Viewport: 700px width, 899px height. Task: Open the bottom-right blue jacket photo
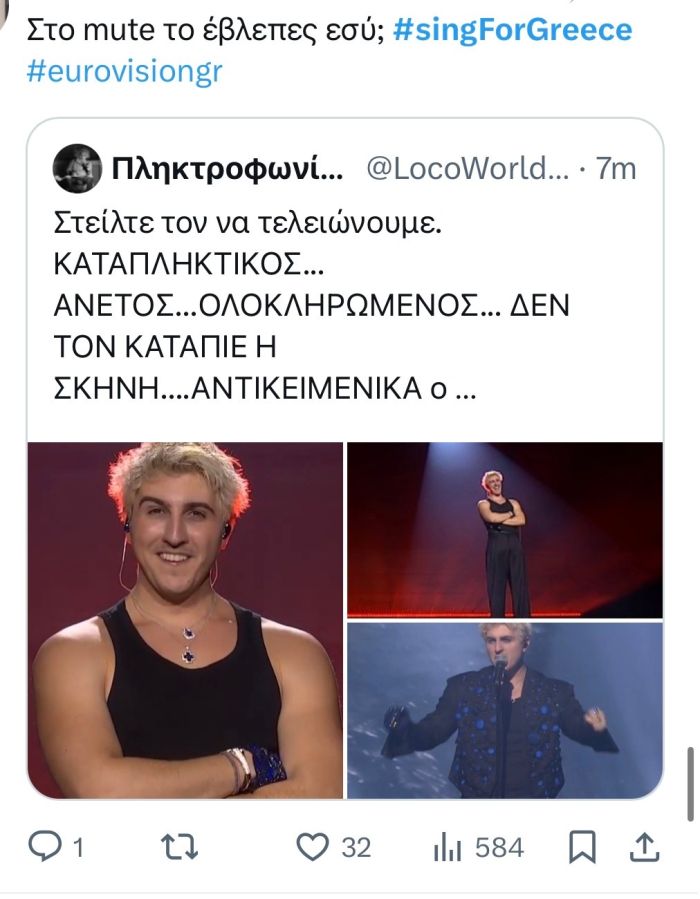tap(505, 710)
